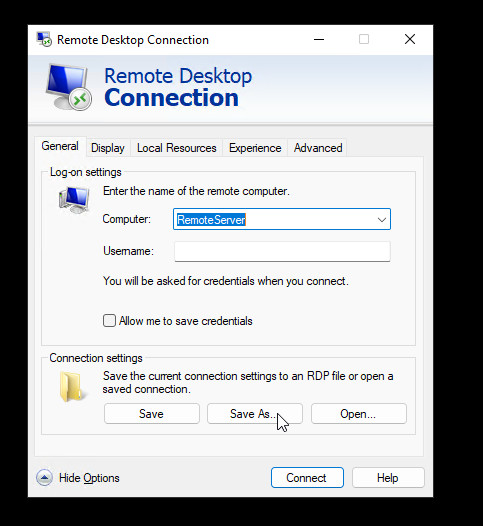This screenshot has width=483, height=526.
Task: Go to the Advanced tab
Action: (x=318, y=148)
